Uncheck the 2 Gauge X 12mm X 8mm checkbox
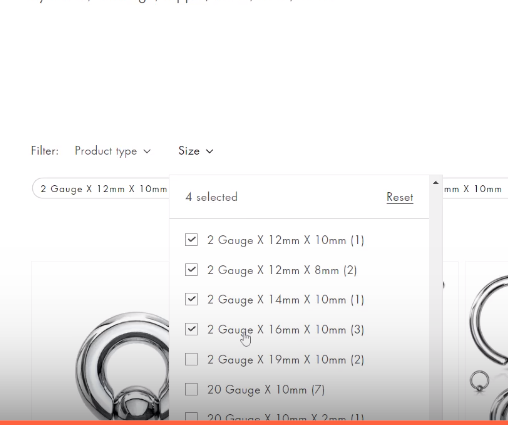The width and height of the screenshot is (508, 425). click(191, 270)
